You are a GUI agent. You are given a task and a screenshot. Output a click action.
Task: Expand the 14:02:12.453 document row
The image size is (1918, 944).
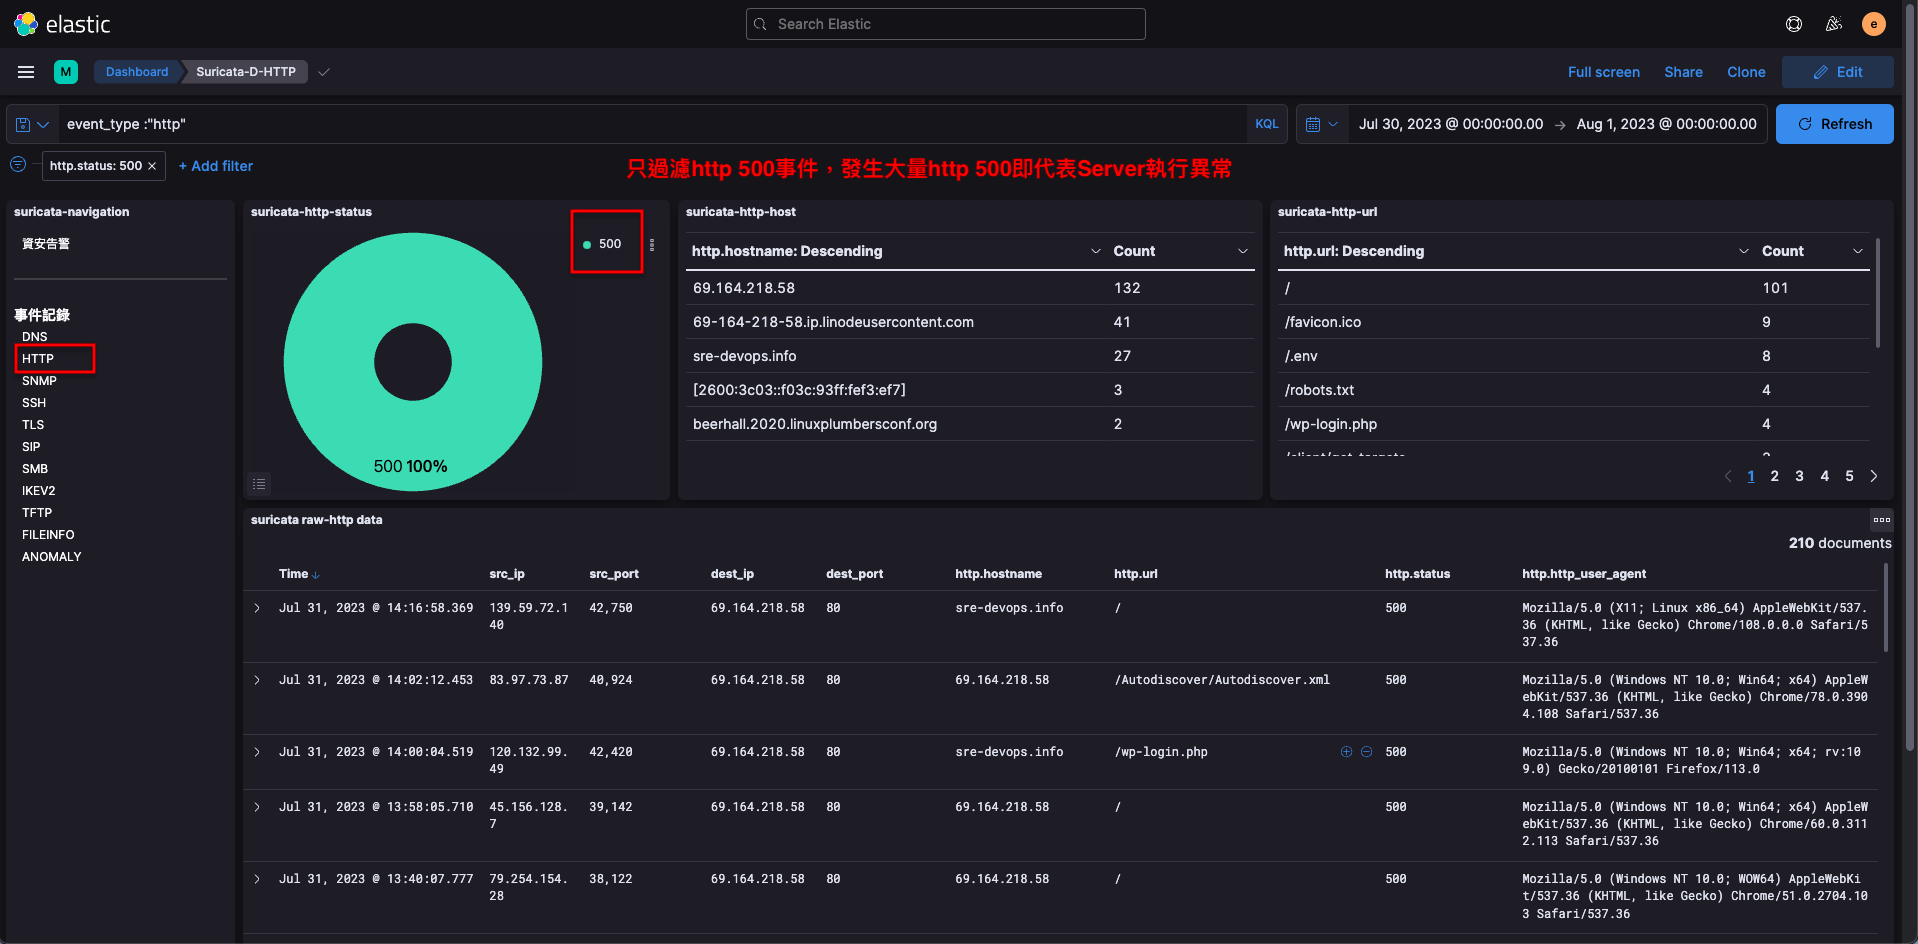(257, 680)
